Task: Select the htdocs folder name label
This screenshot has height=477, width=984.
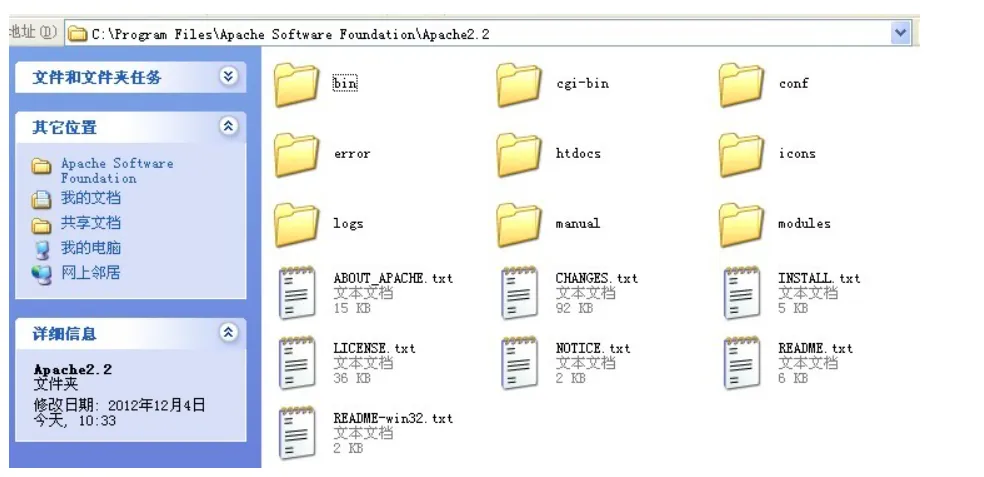Action: click(x=578, y=154)
